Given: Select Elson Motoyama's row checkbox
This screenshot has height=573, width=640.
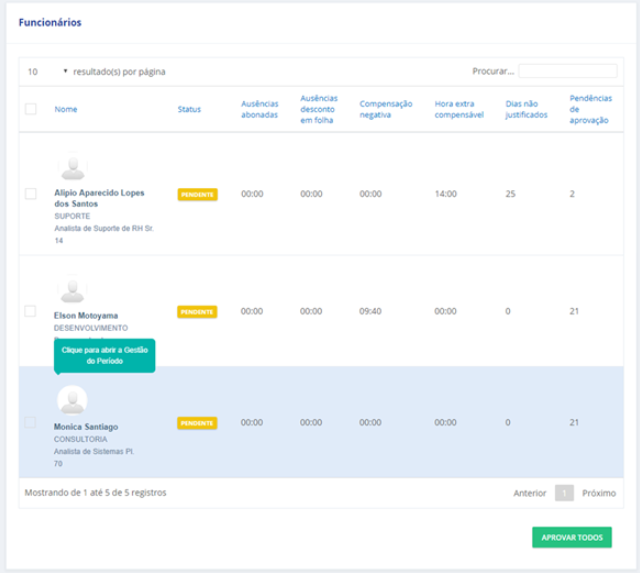Looking at the screenshot, I should pos(31,311).
